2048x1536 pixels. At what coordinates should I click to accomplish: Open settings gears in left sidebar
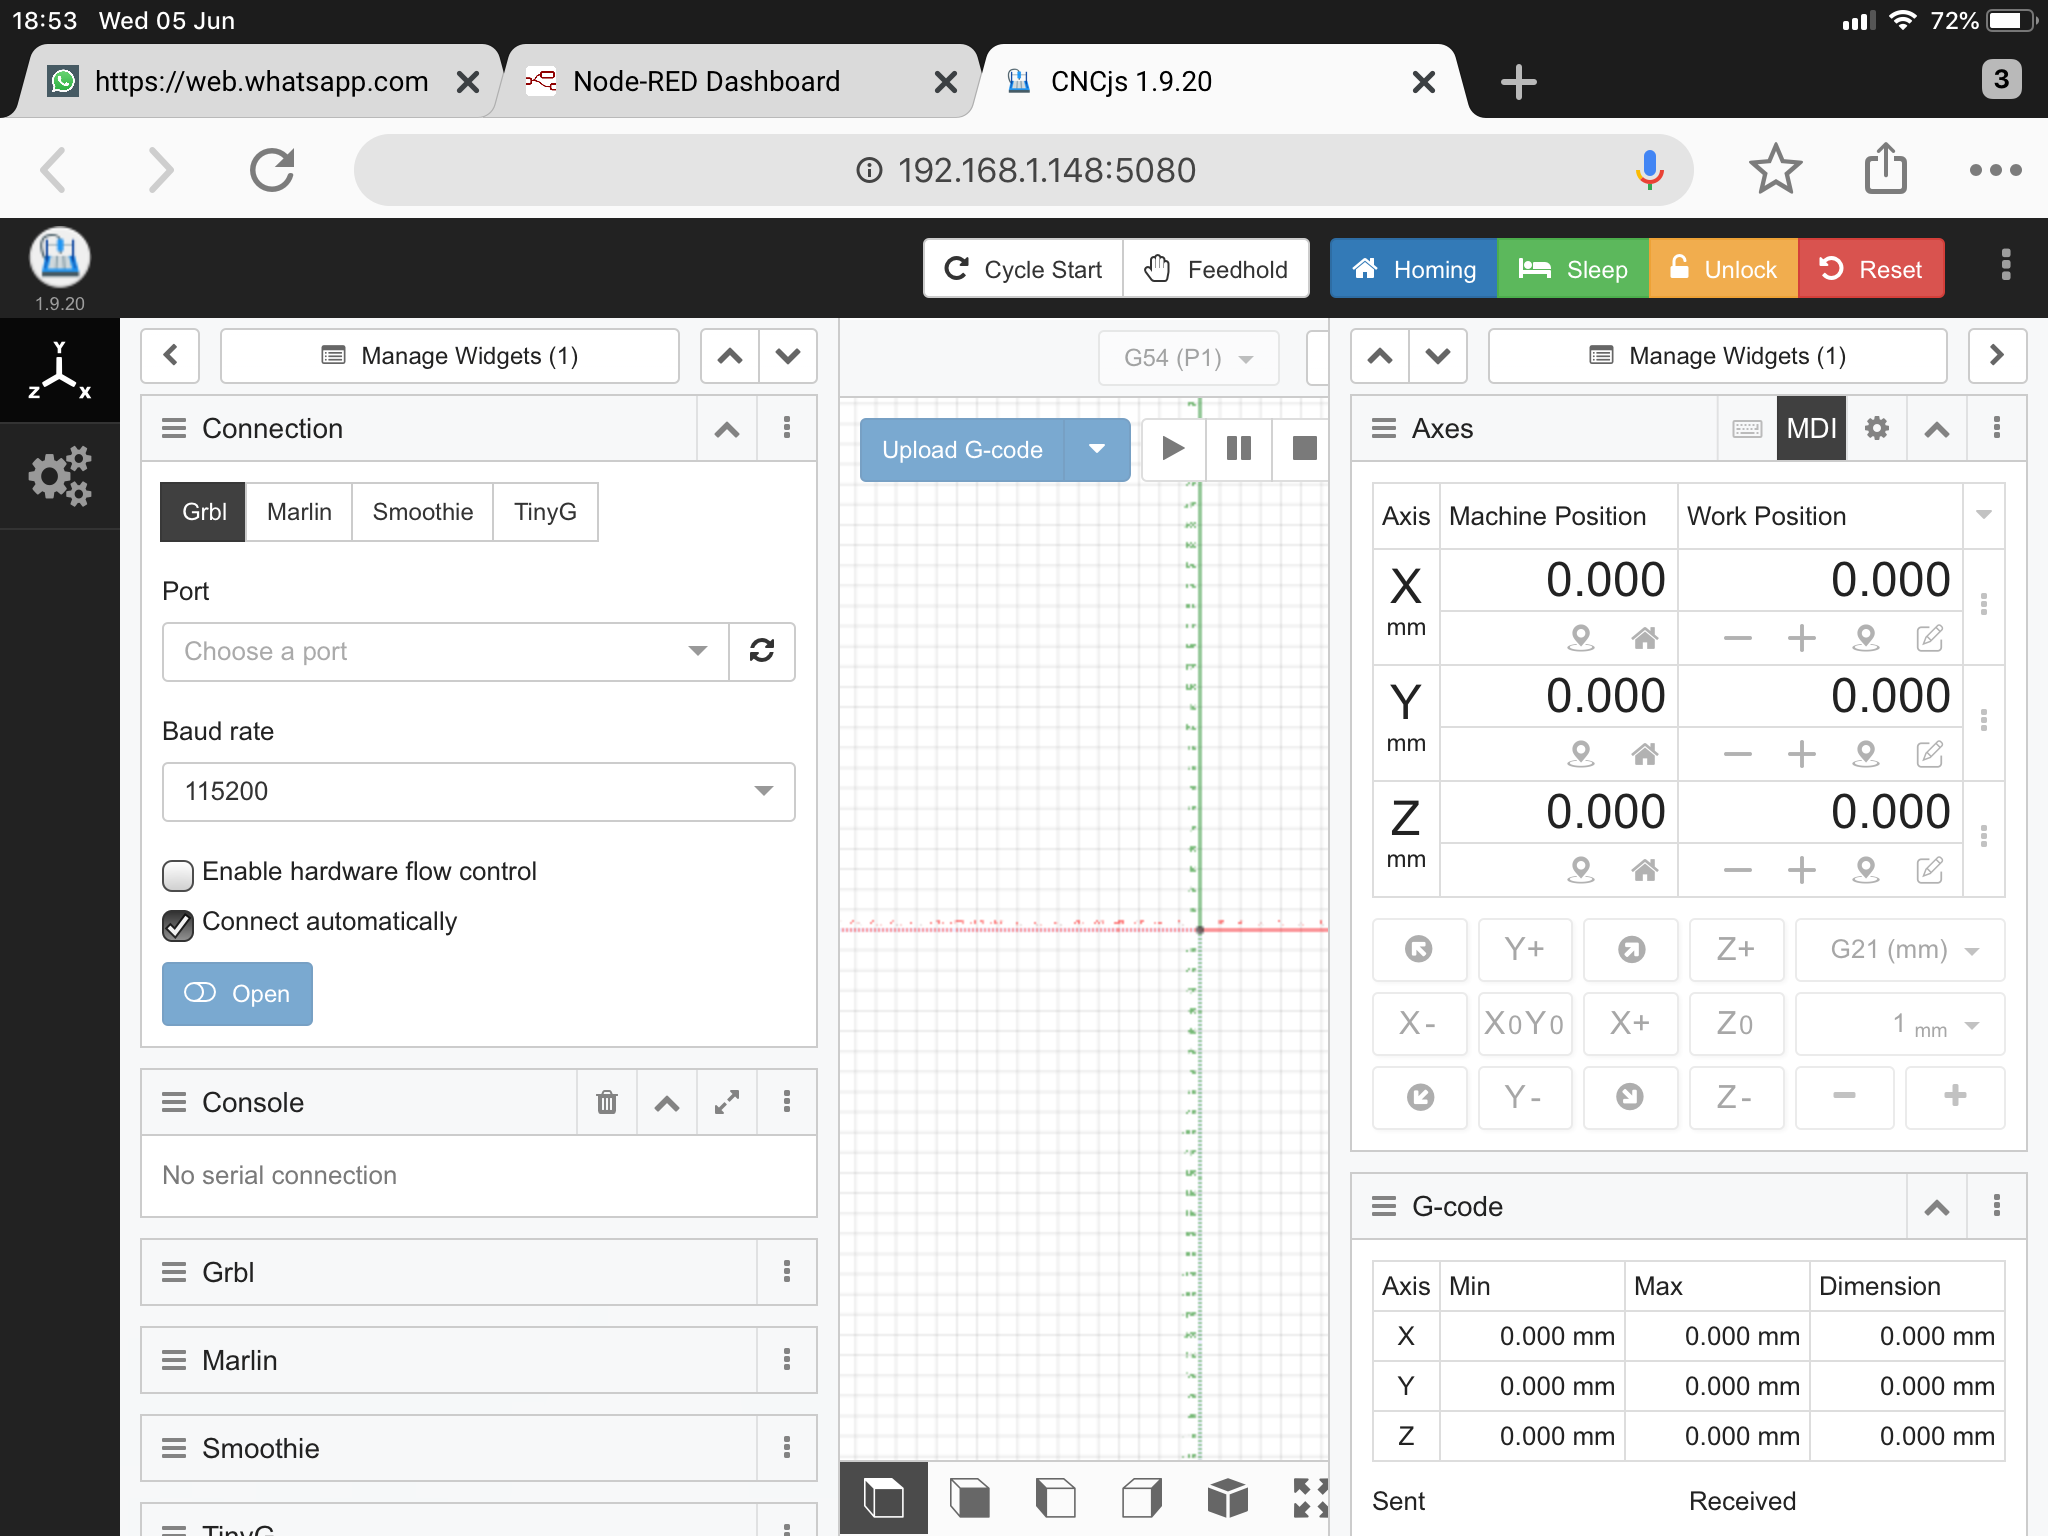pos(59,476)
